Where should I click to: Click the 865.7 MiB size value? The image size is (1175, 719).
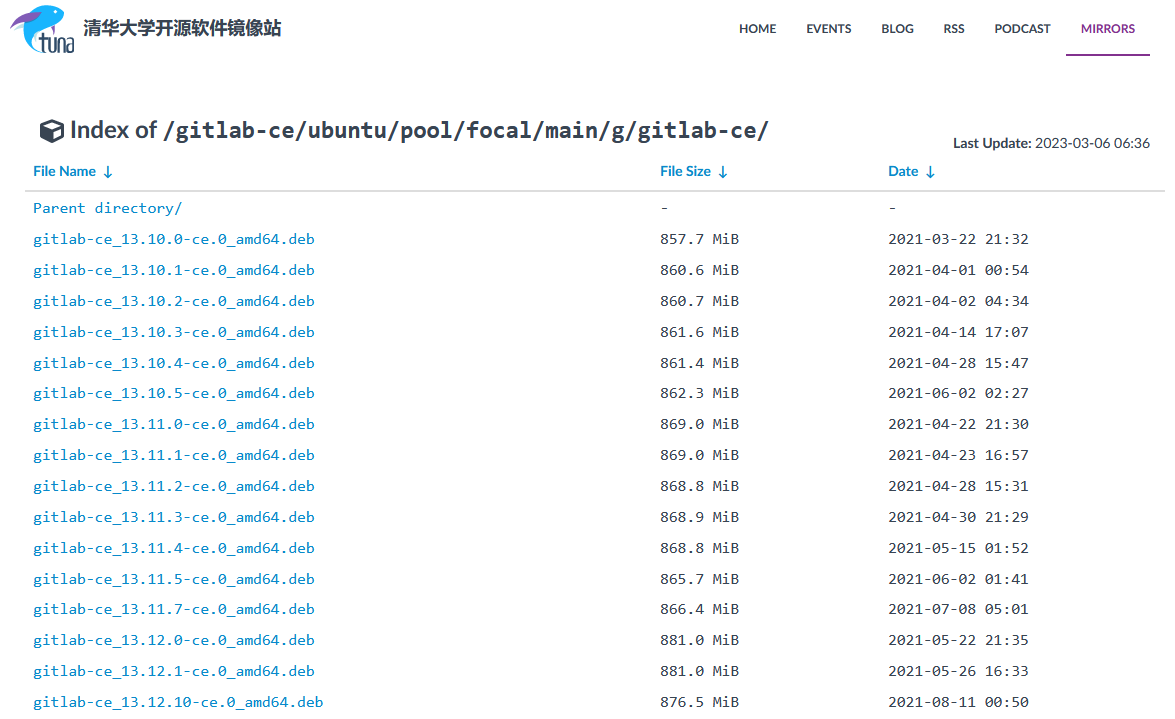699,579
